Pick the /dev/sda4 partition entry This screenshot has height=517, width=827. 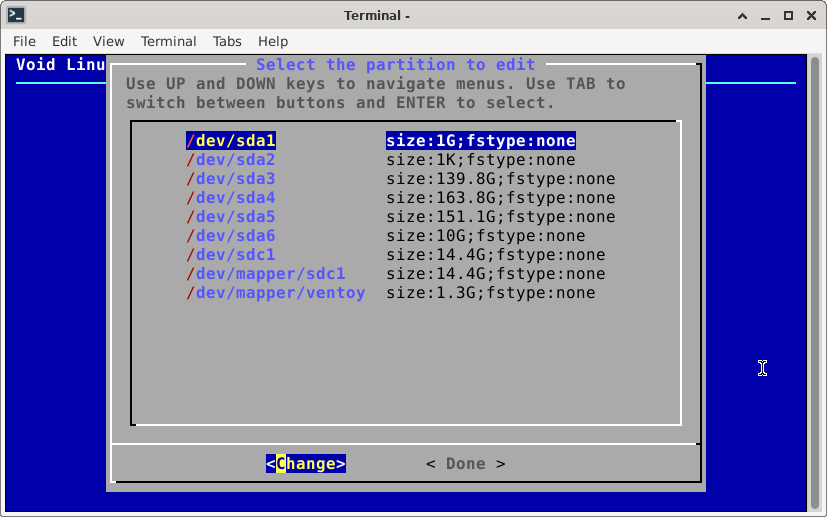[x=231, y=198]
